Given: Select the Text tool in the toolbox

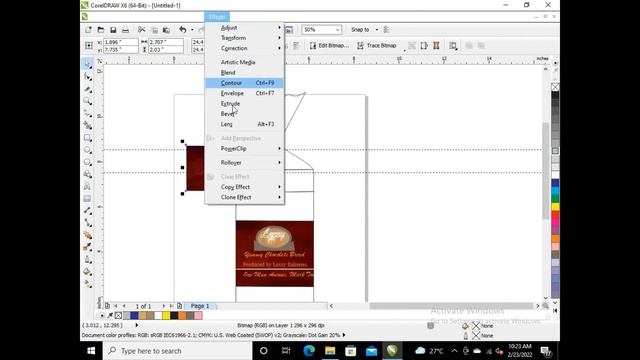Looking at the screenshot, I should [x=87, y=186].
